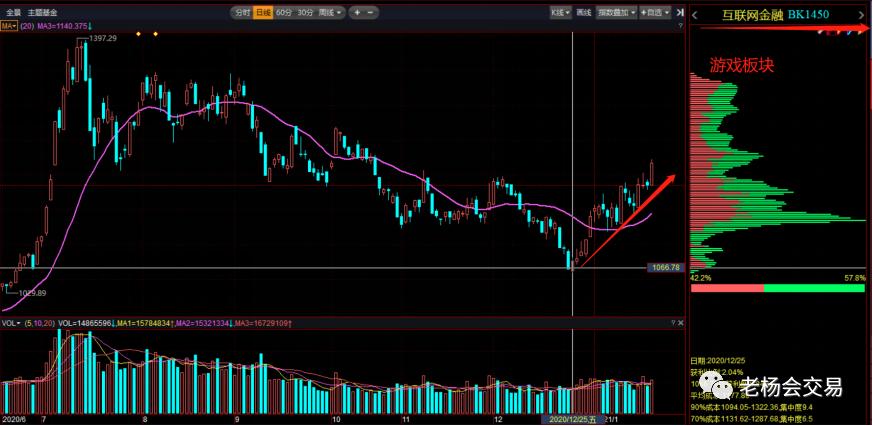The image size is (873, 426).
Task: Click the help icon on main chart
Action: pyautogui.click(x=680, y=26)
